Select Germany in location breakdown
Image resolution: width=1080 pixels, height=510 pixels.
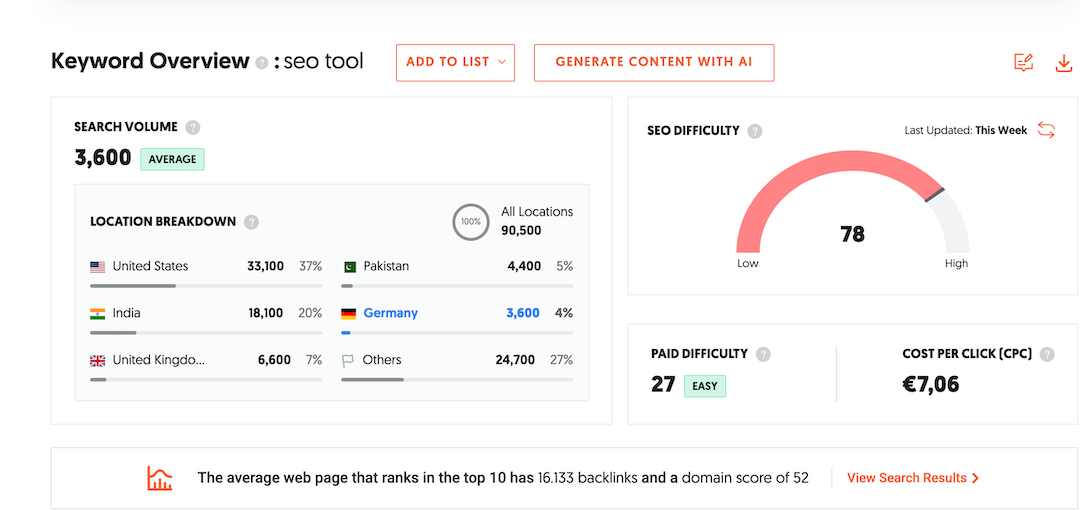point(390,313)
